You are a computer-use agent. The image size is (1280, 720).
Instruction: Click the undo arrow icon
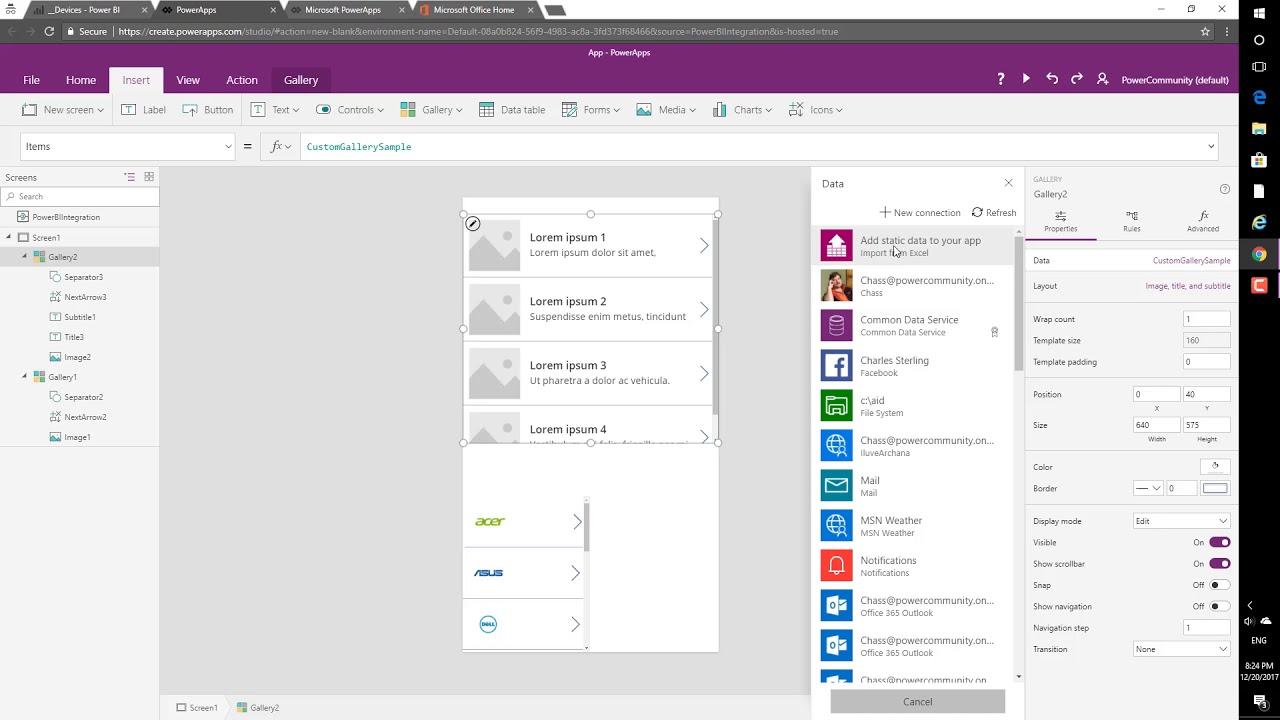point(1052,79)
